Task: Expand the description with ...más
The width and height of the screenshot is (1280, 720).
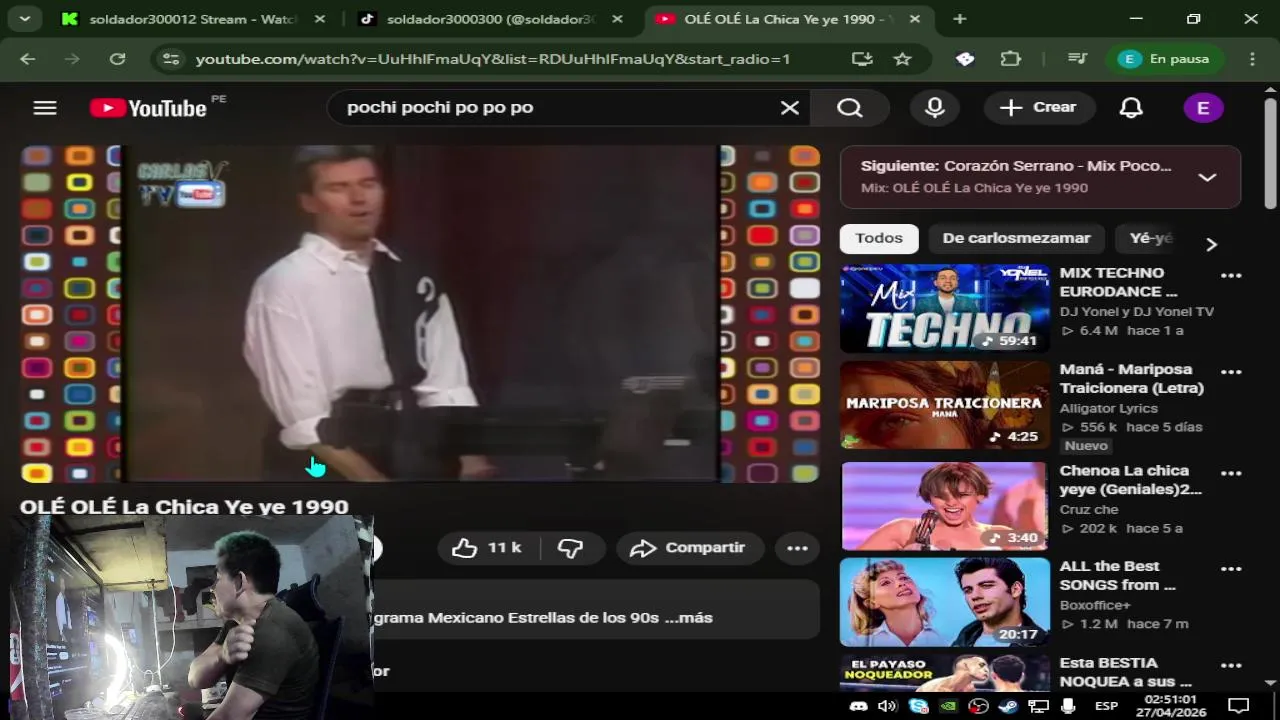Action: pos(690,618)
